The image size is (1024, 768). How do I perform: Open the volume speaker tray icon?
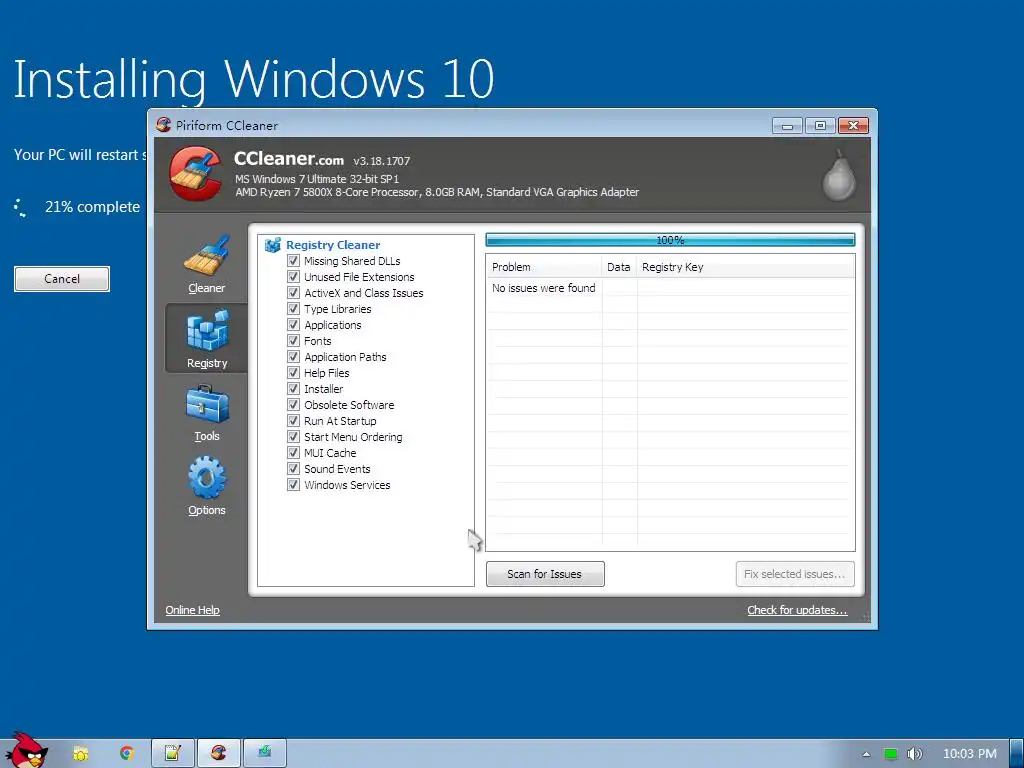point(915,754)
